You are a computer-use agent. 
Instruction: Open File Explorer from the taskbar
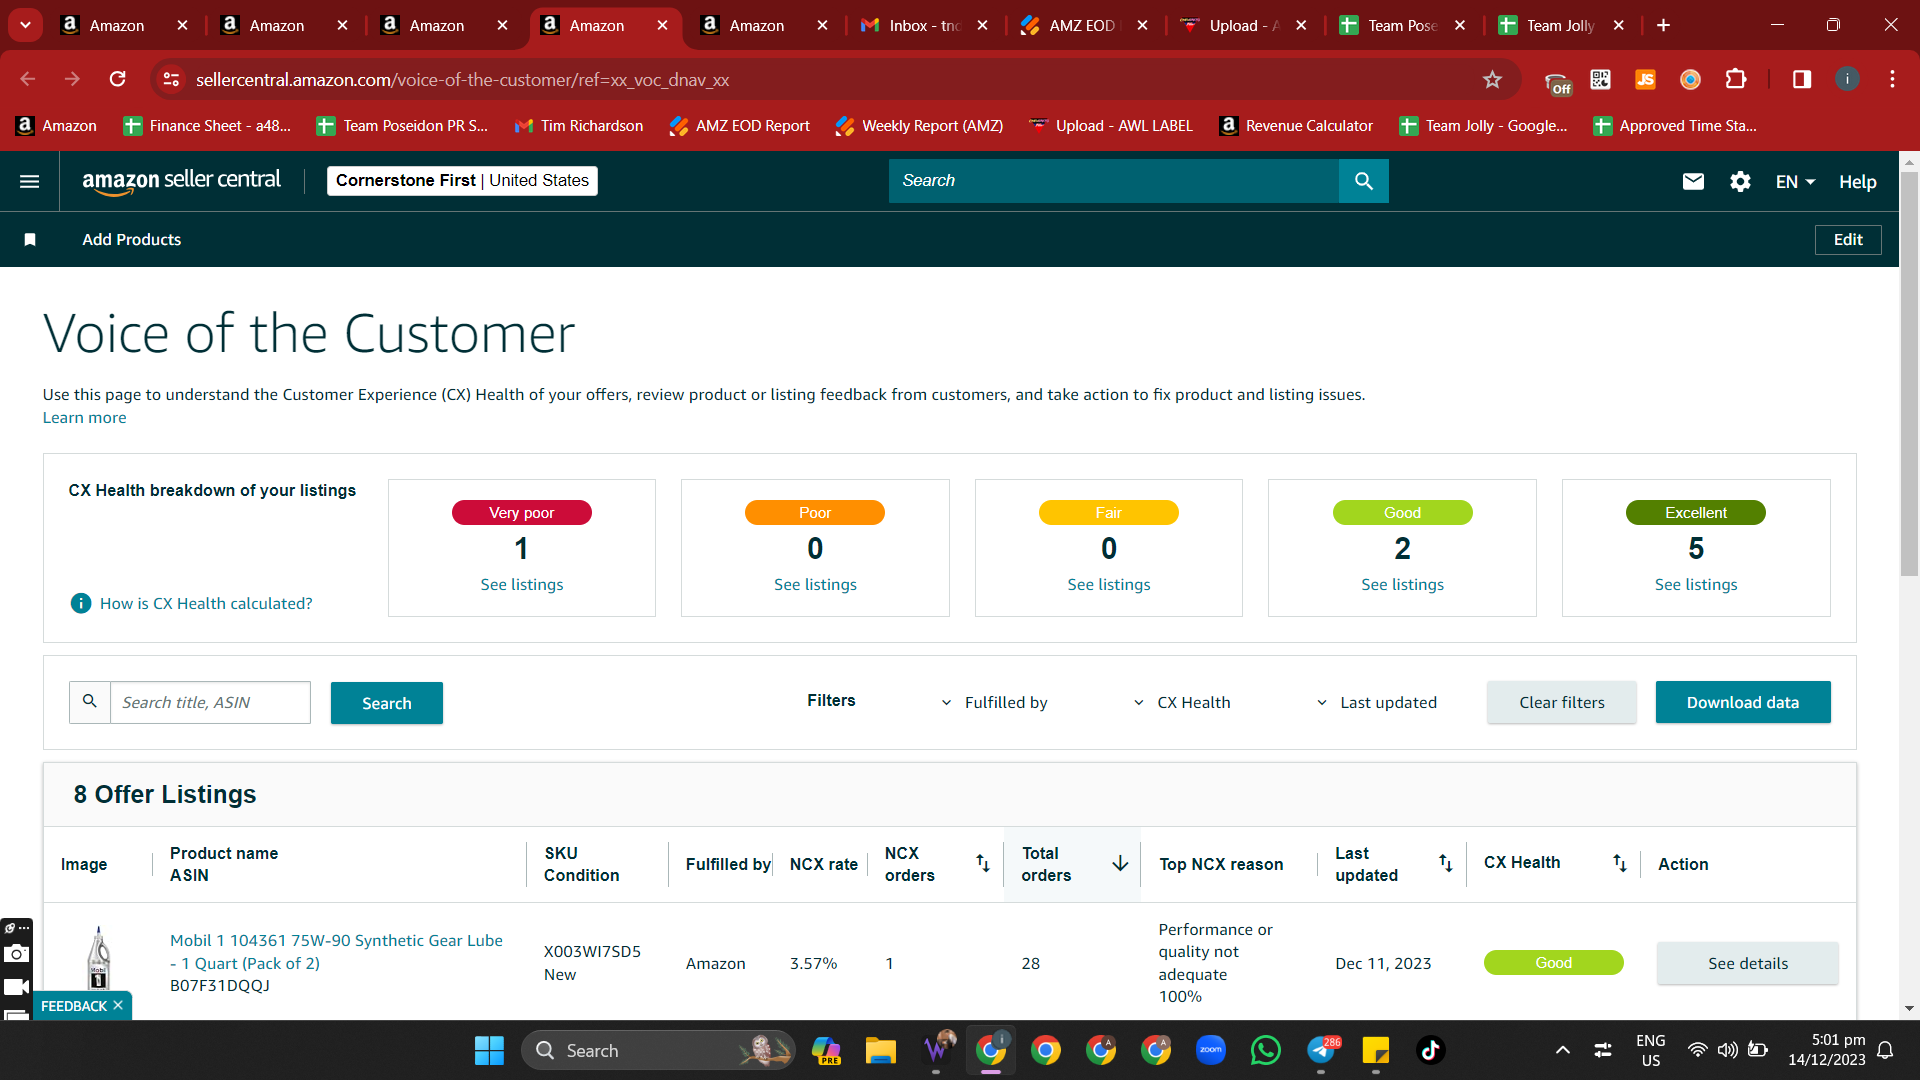(880, 1050)
